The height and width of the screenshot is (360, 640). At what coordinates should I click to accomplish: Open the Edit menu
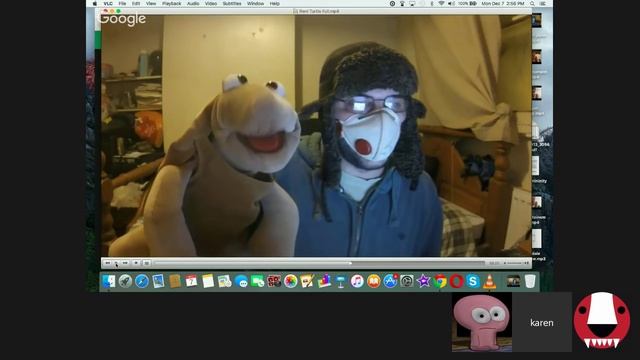pos(136,3)
